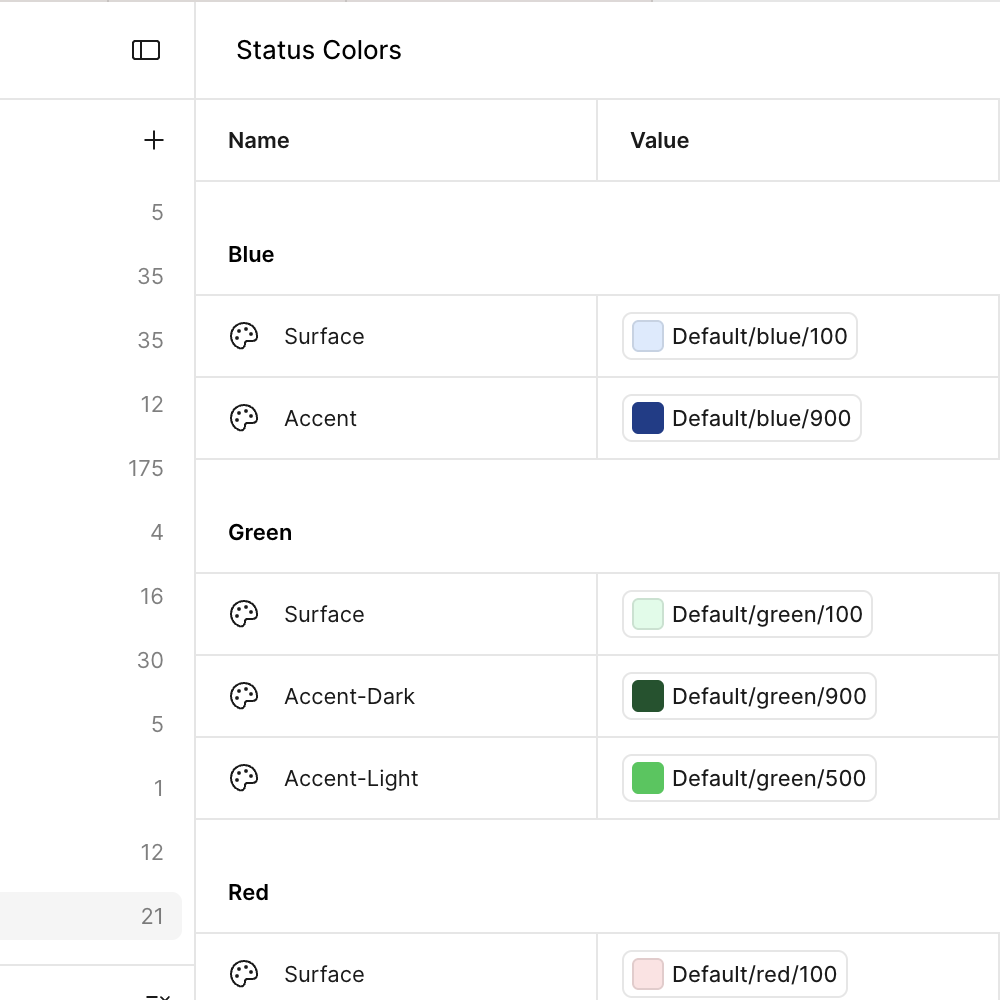1000x1000 pixels.
Task: Select the Accent-Dark variable name
Action: [x=349, y=696]
